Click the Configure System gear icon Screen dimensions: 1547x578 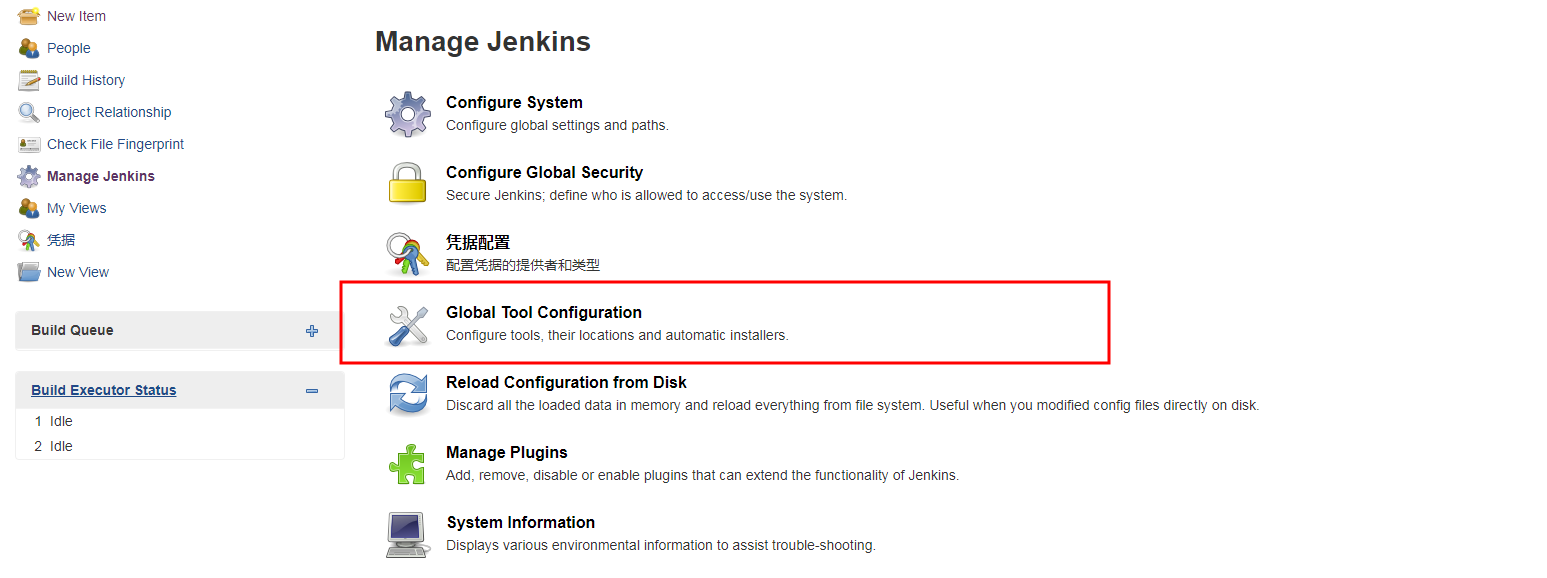tap(408, 114)
